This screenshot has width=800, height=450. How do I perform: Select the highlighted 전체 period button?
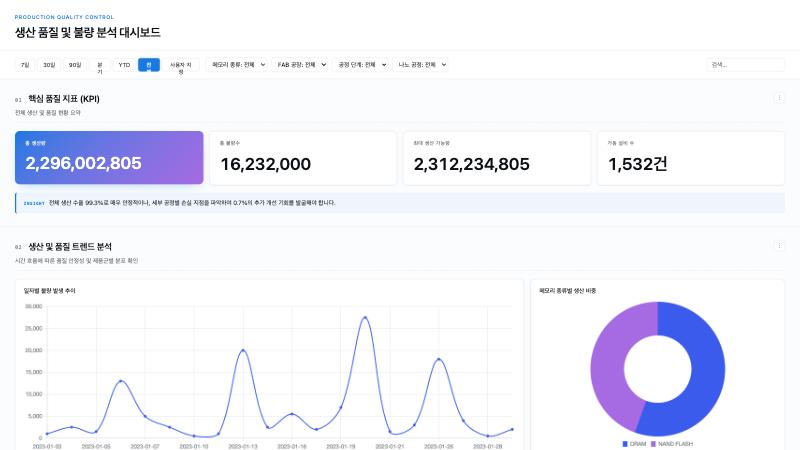click(x=149, y=65)
